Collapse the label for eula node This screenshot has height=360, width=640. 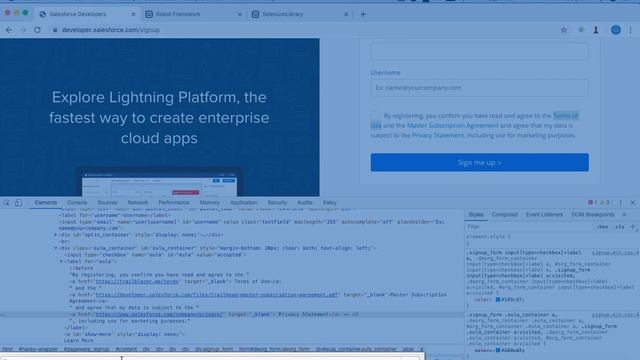pyautogui.click(x=61, y=261)
